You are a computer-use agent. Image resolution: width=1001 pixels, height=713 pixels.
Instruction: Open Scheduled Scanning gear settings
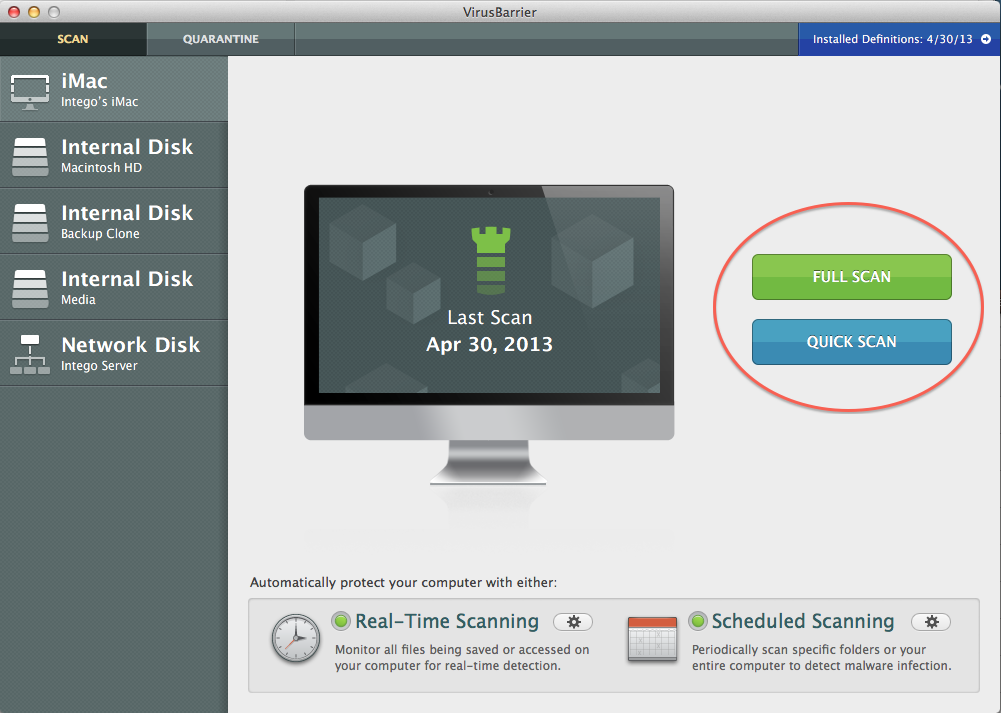coord(931,622)
